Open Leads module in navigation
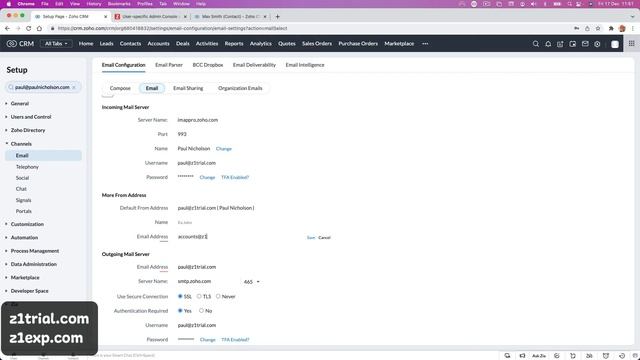 pyautogui.click(x=107, y=44)
